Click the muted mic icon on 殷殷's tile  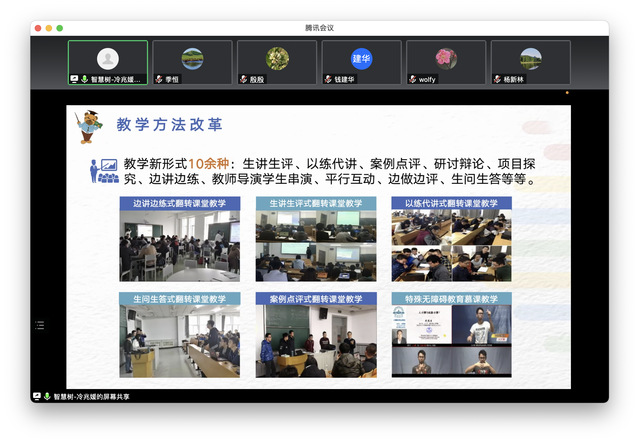pos(243,79)
